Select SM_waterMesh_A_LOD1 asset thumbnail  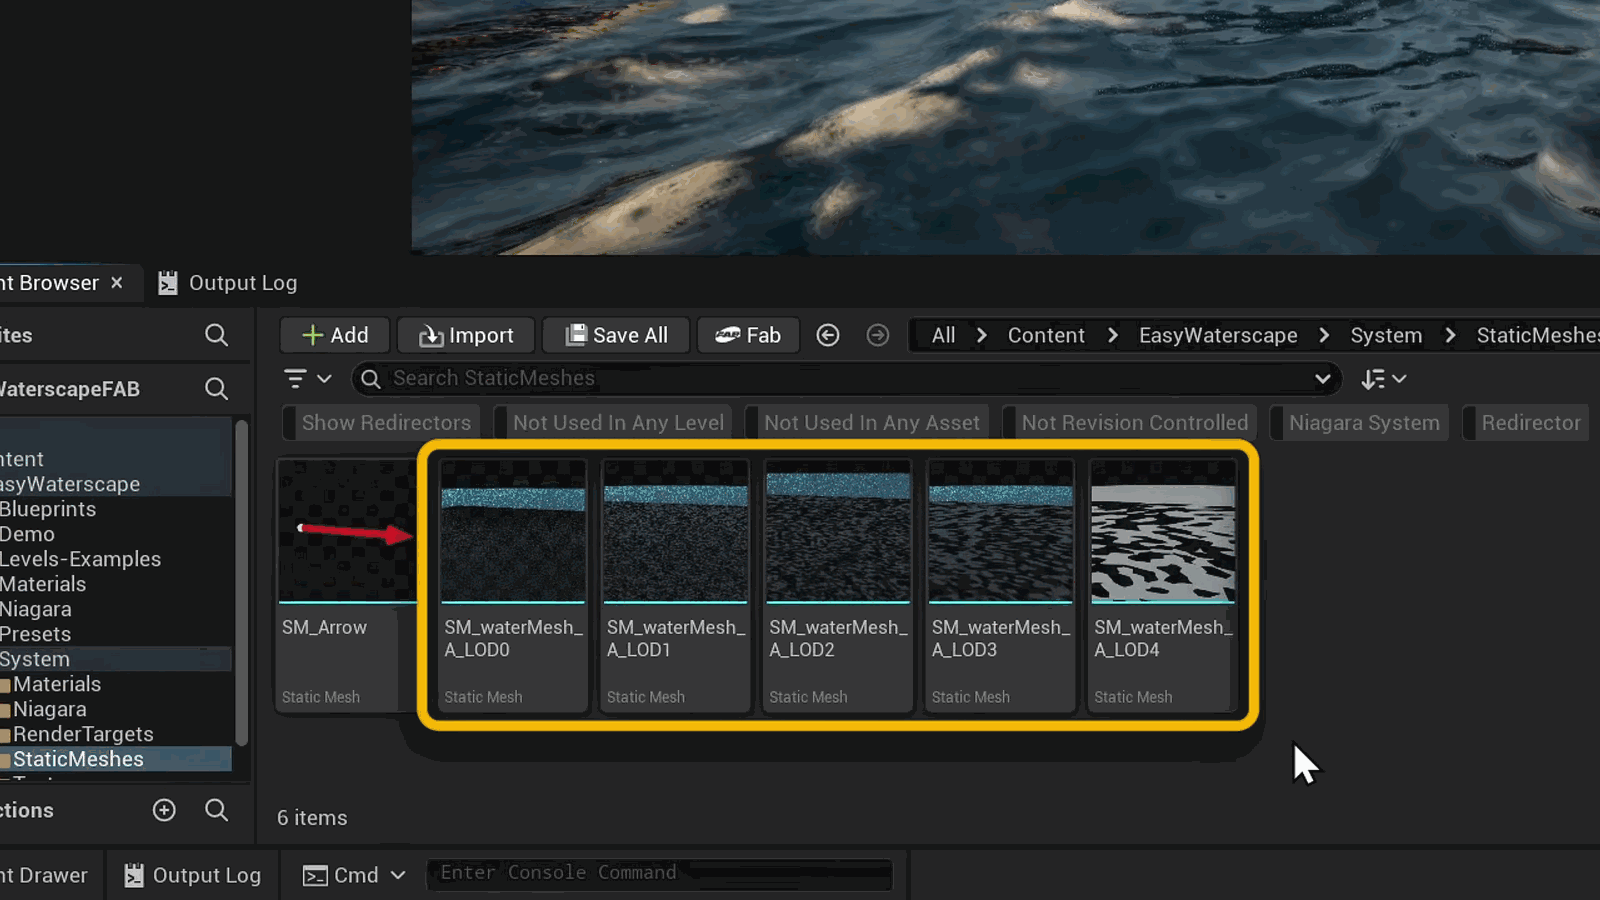pyautogui.click(x=676, y=531)
